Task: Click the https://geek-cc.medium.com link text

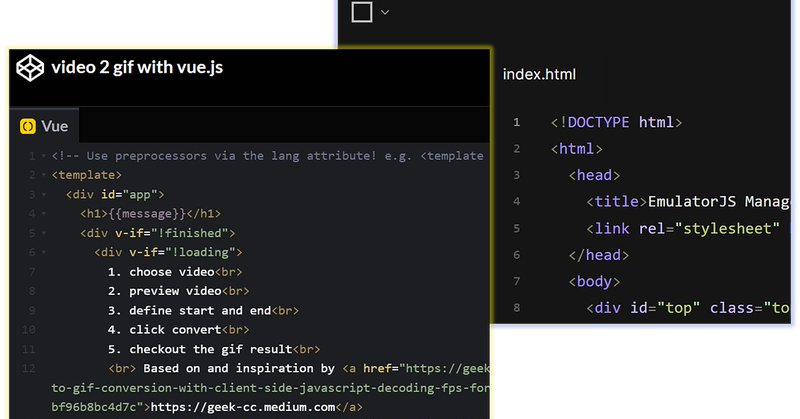Action: (x=243, y=407)
